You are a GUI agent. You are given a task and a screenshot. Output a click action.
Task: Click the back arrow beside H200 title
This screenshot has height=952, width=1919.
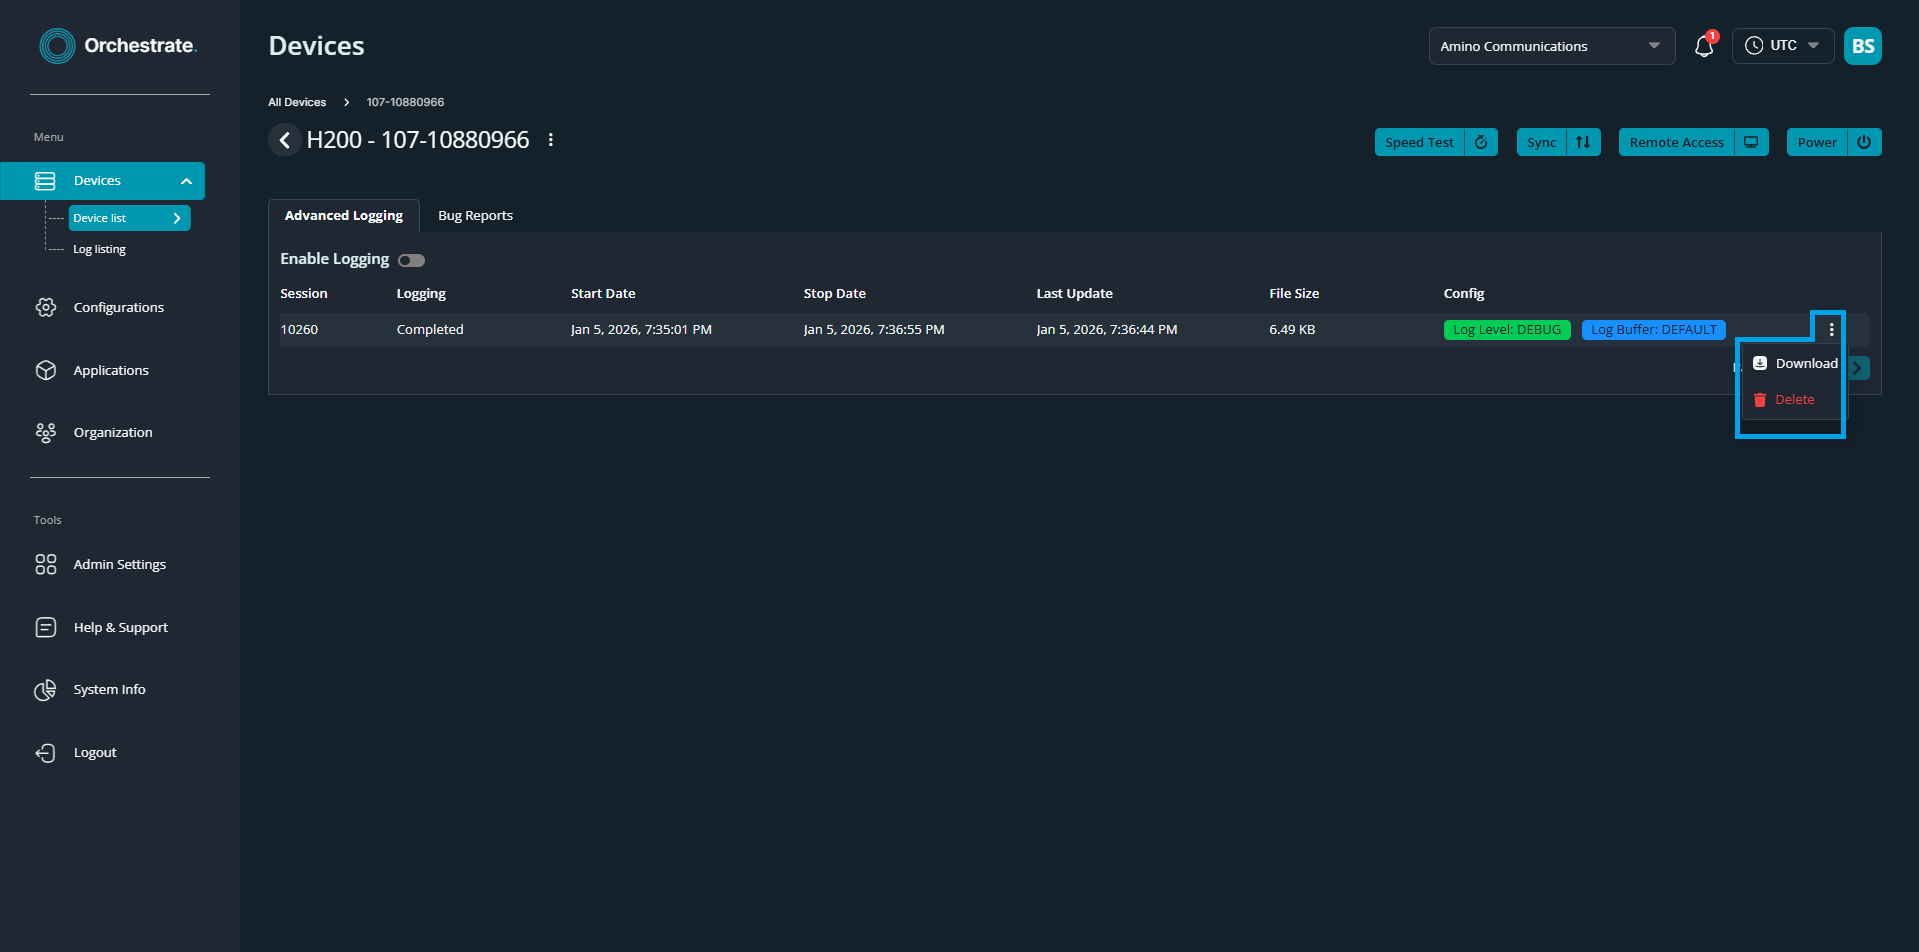coord(285,140)
